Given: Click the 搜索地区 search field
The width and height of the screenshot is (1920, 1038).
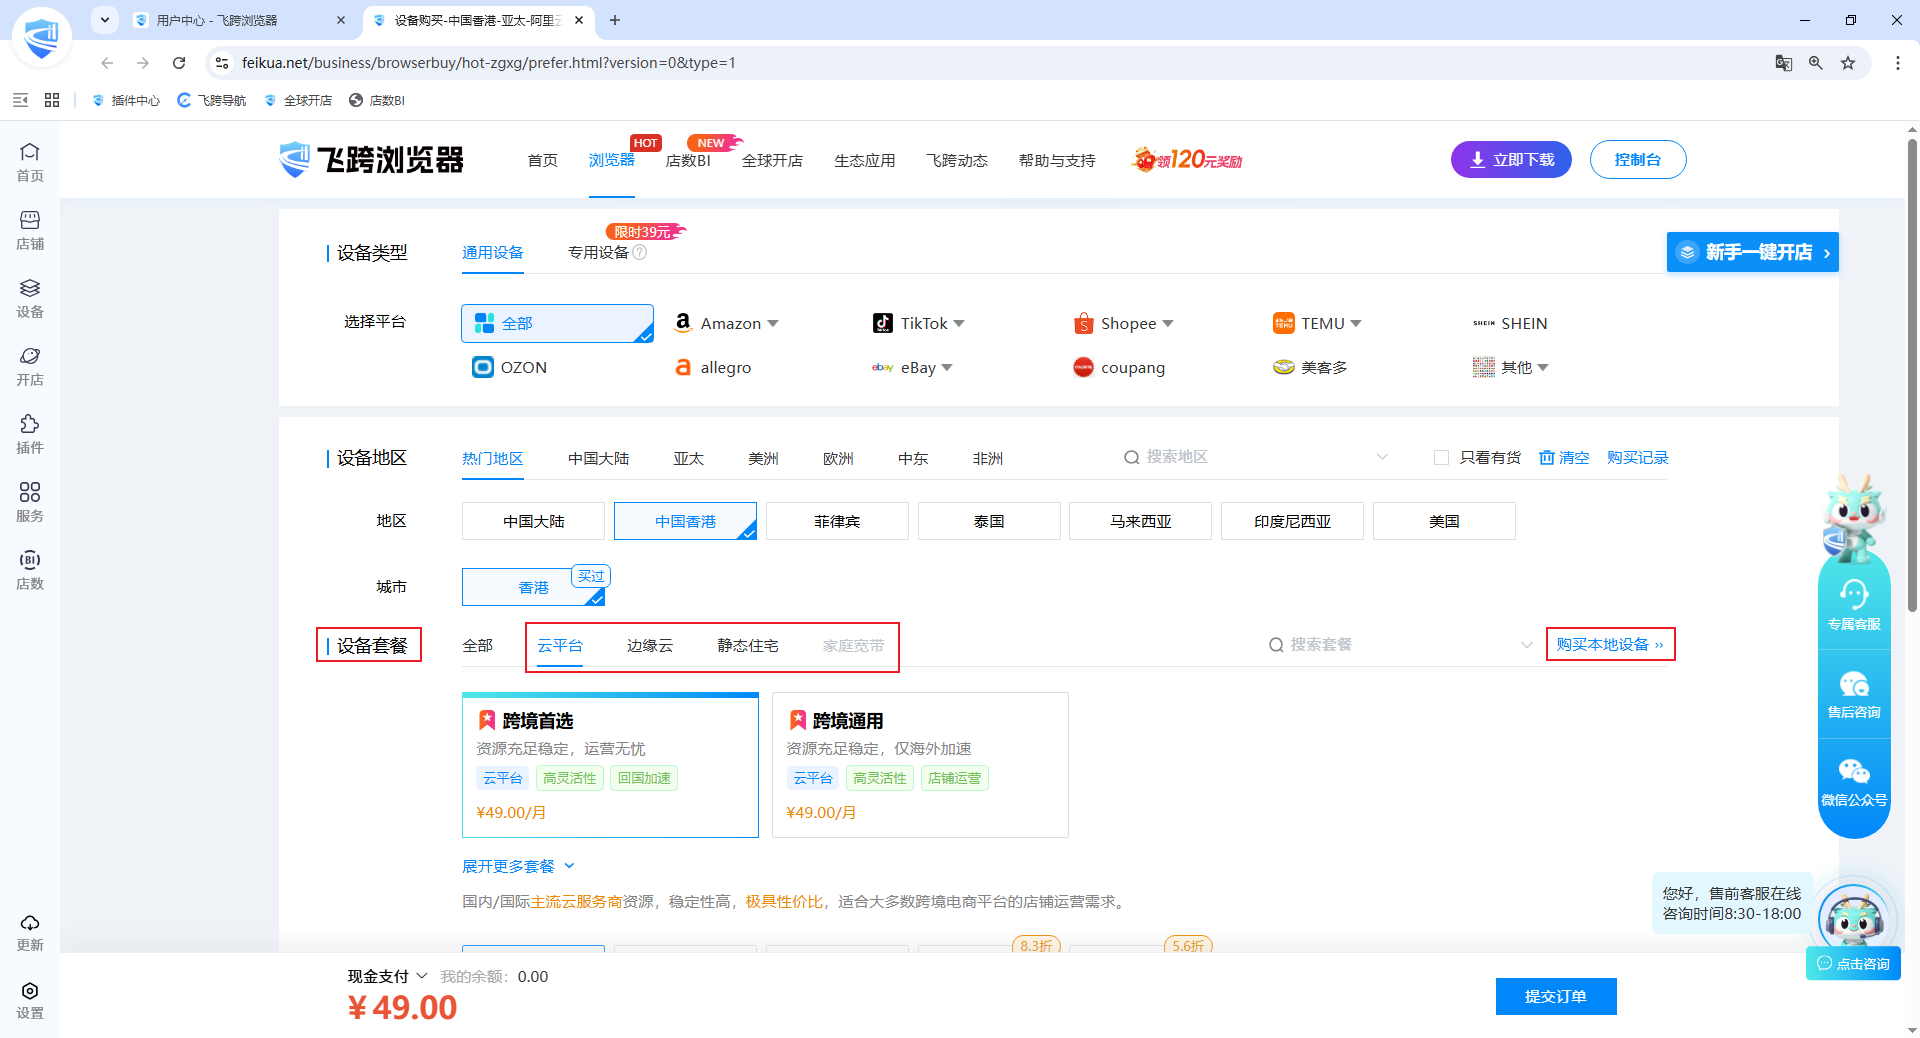Looking at the screenshot, I should tap(1256, 457).
